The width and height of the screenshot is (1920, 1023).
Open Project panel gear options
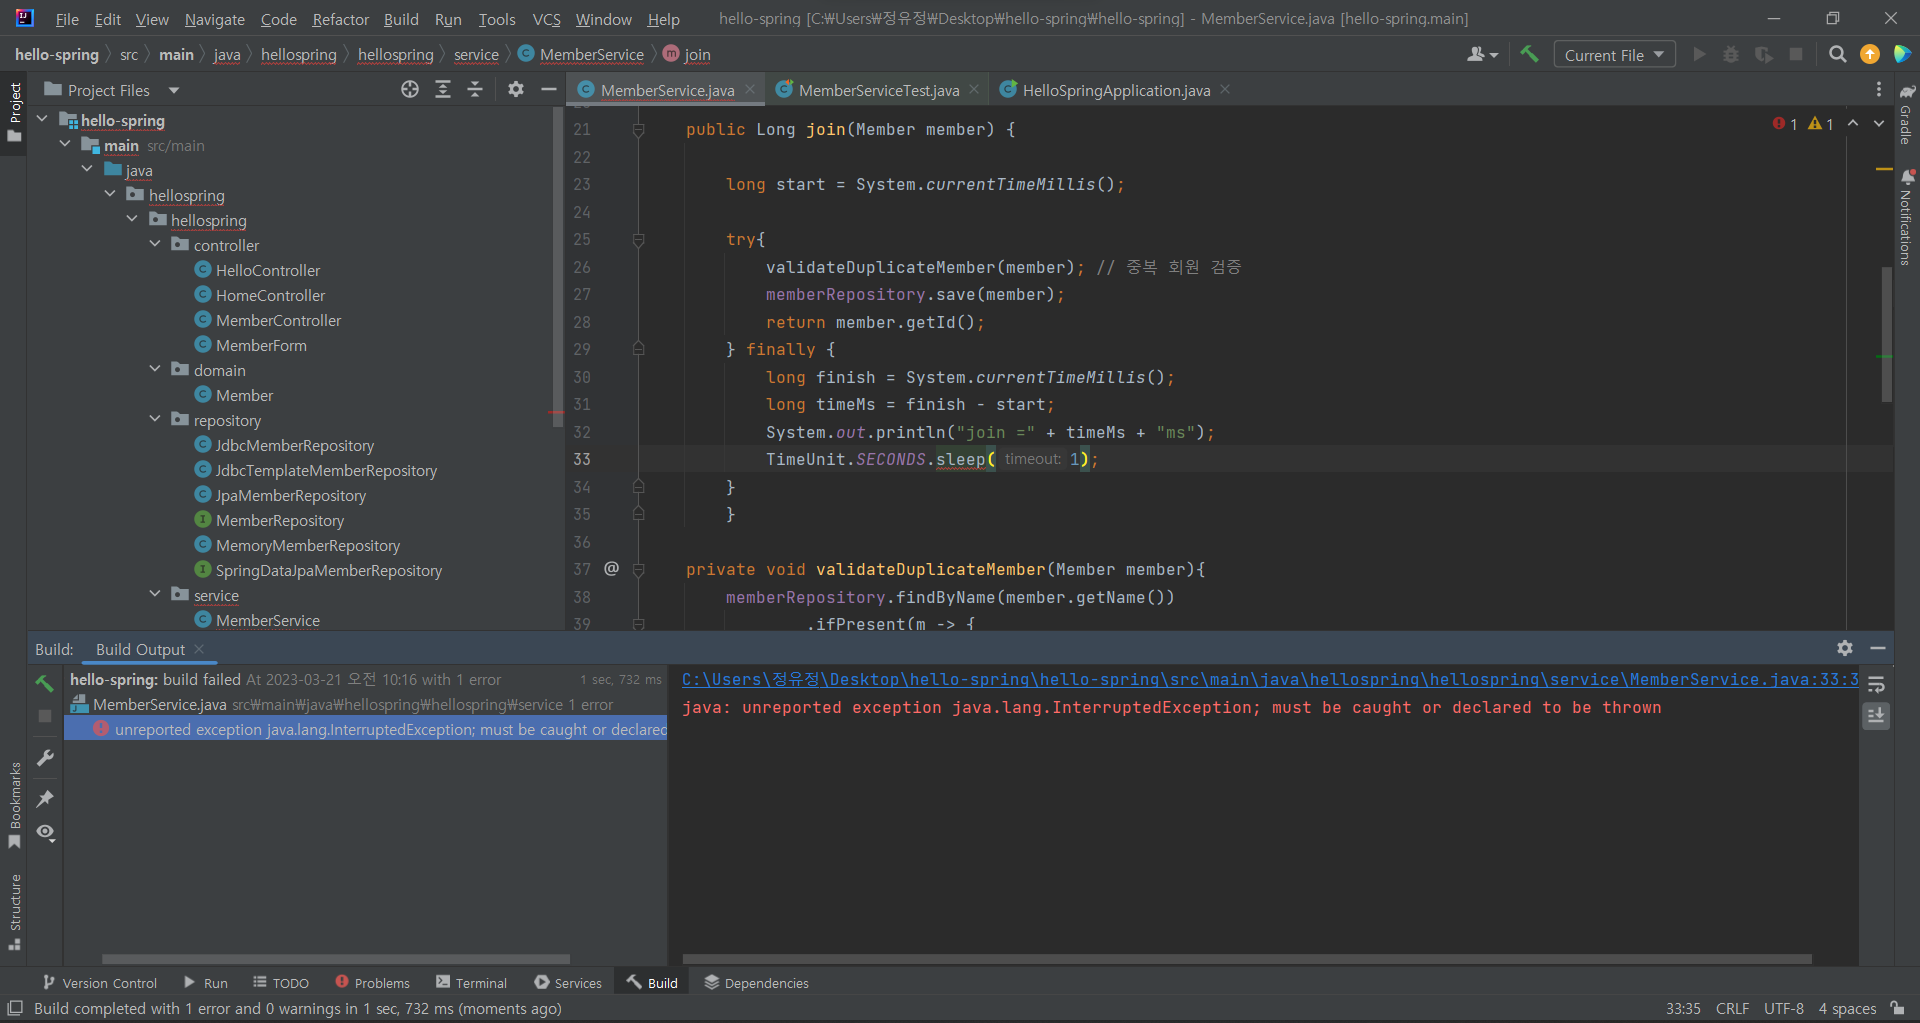516,89
